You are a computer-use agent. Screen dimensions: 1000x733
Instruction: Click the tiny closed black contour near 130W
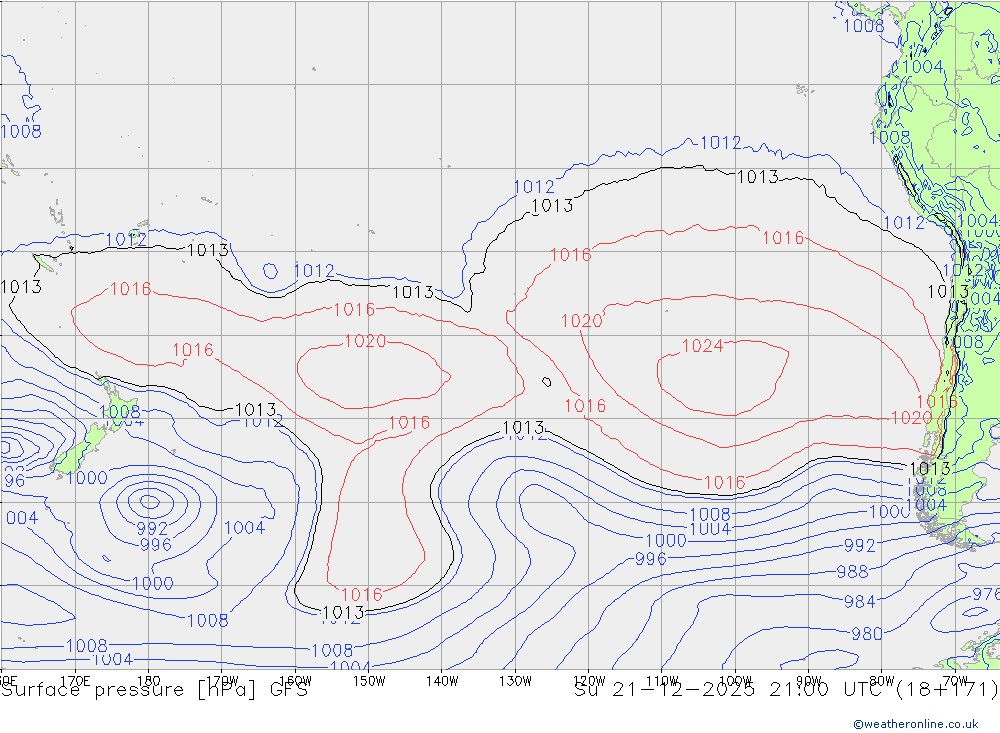547,381
